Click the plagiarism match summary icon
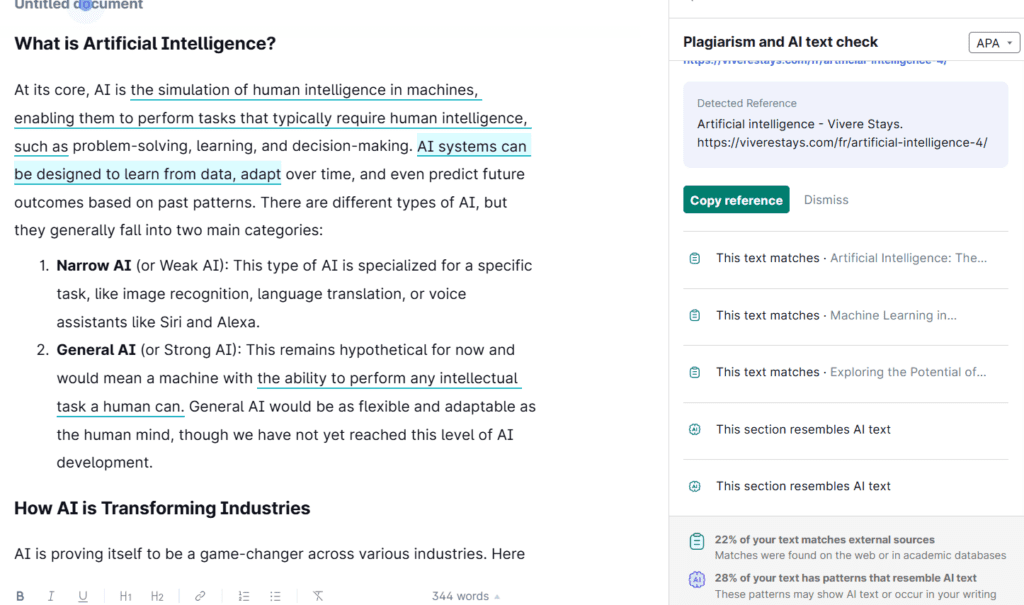Viewport: 1024px width, 605px height. point(697,541)
